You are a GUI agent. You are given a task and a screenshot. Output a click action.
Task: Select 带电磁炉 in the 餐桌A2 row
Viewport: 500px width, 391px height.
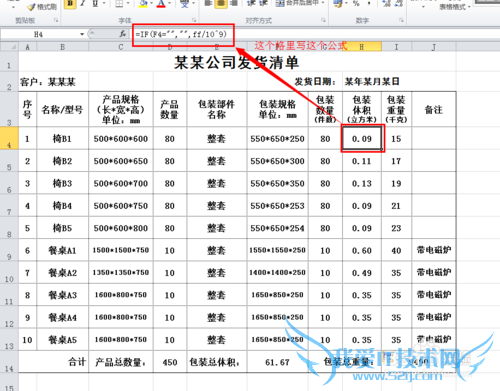coord(434,273)
